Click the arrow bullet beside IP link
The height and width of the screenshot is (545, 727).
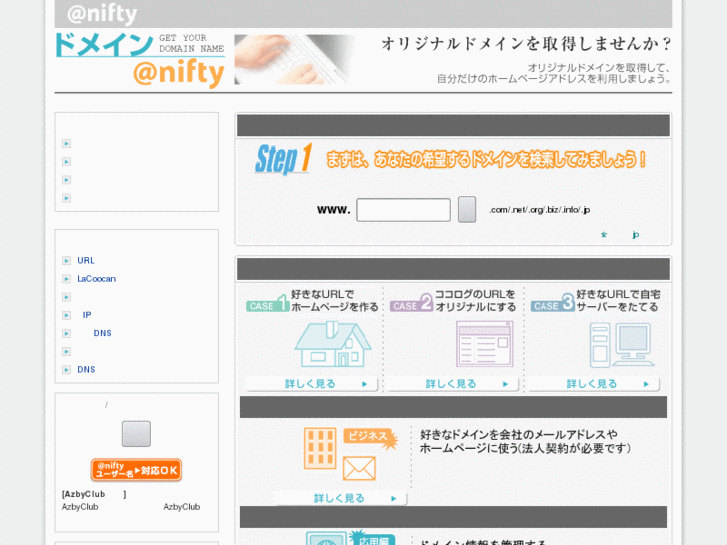[66, 315]
